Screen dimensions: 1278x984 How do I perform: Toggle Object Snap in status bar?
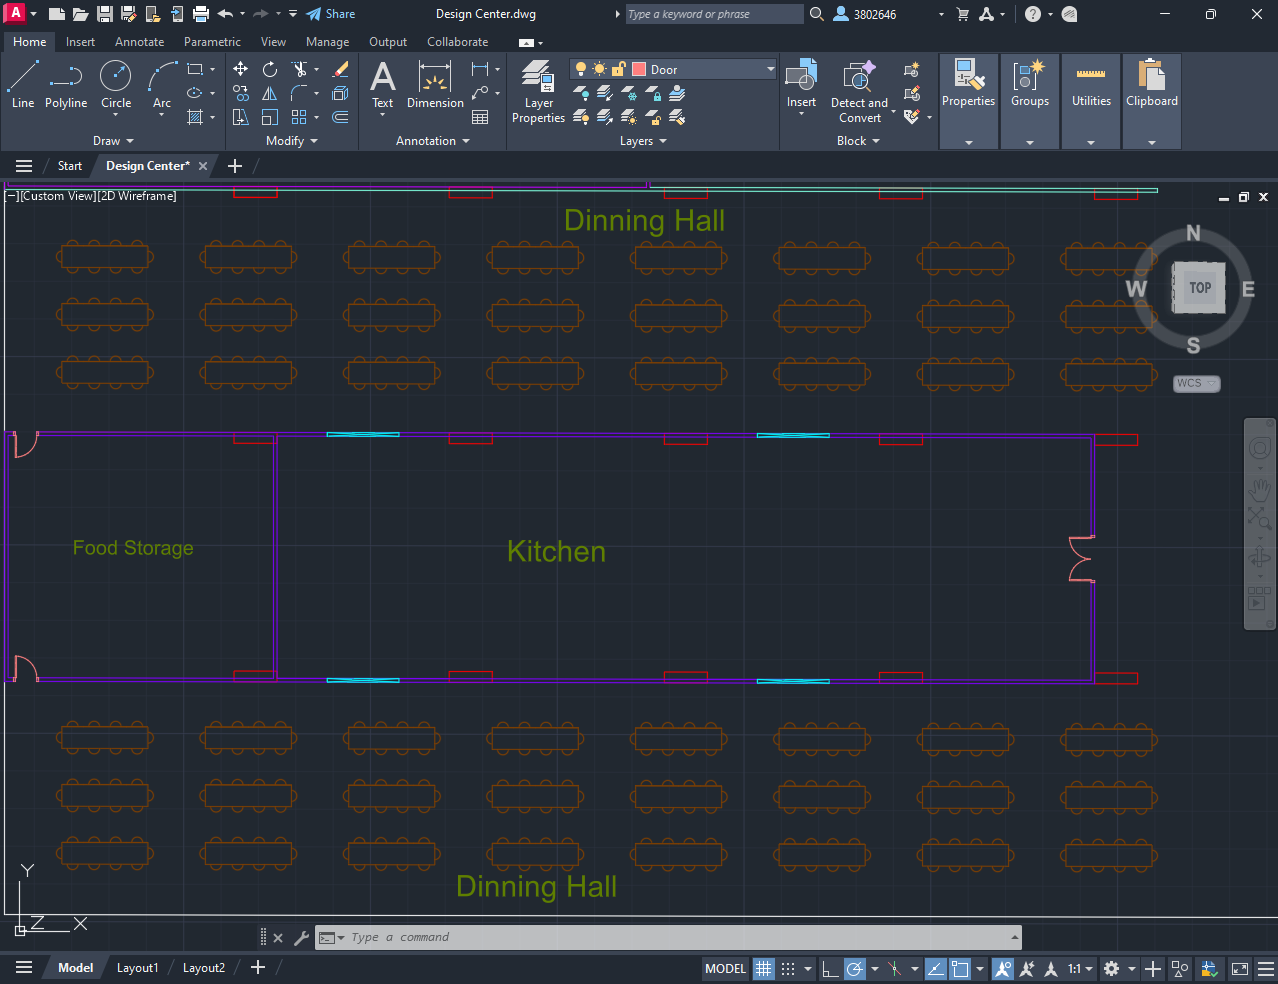[960, 968]
